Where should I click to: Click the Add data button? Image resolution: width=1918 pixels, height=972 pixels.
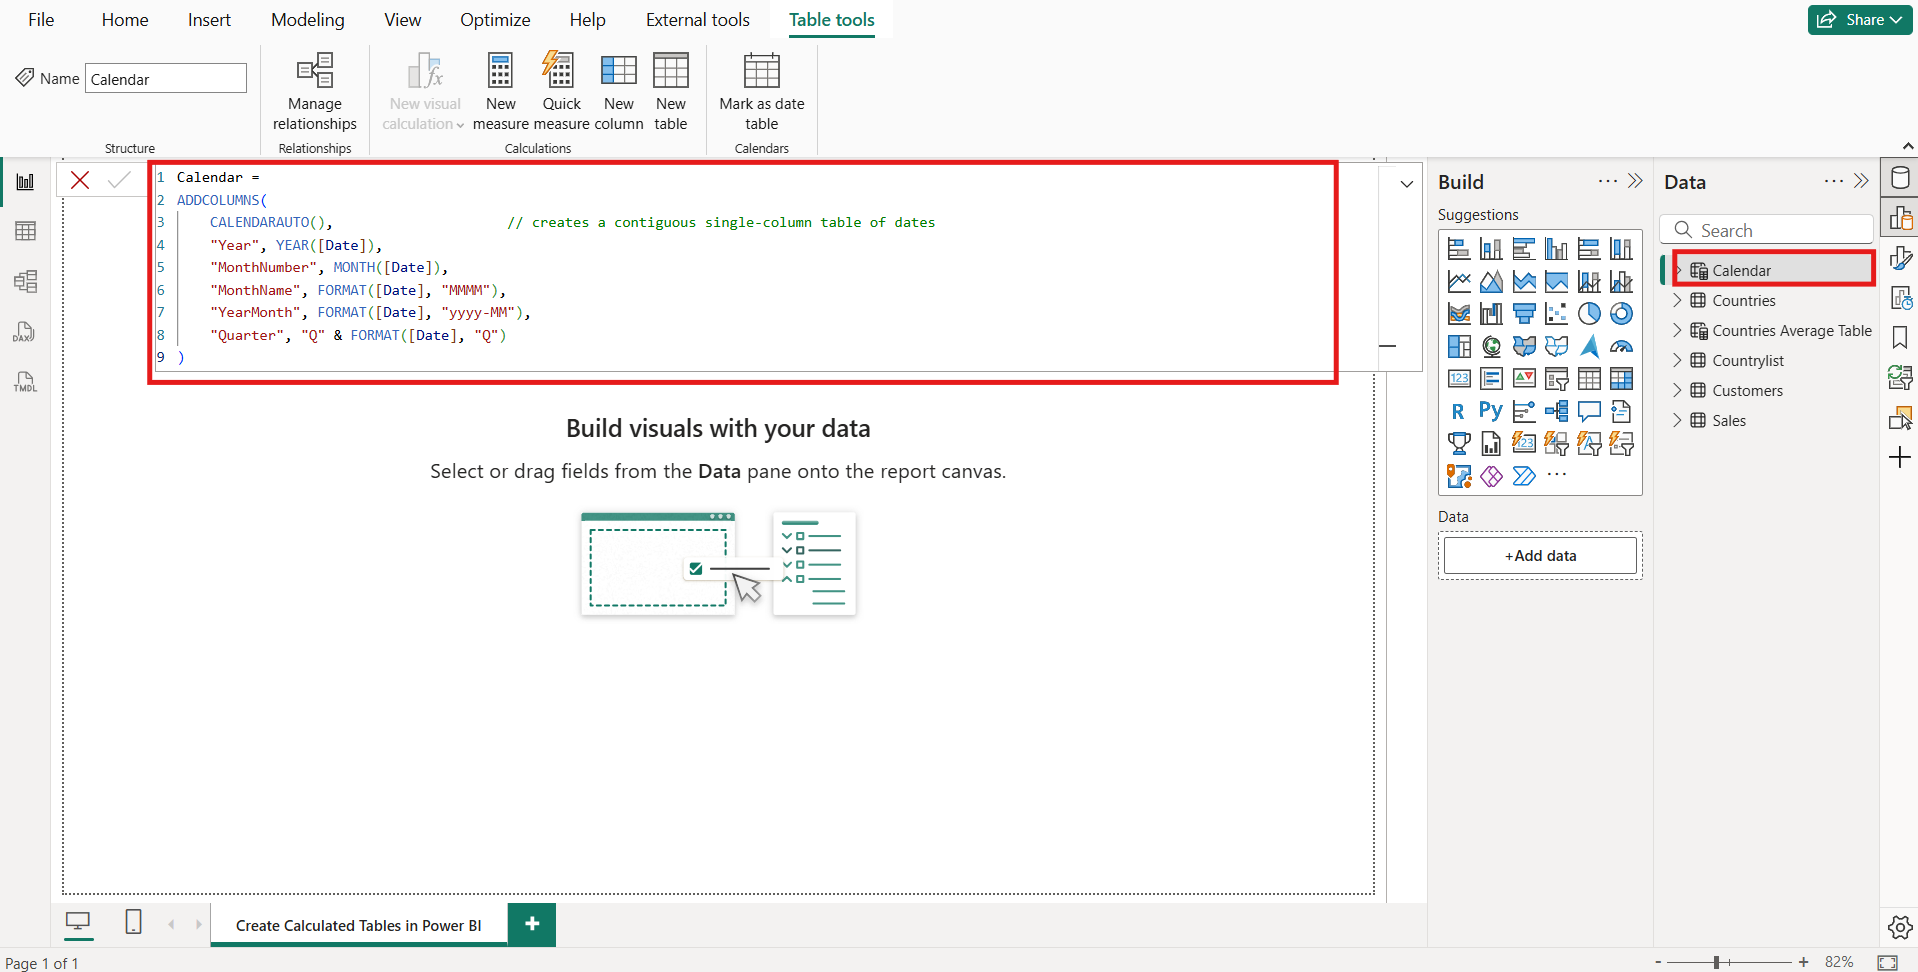coord(1540,556)
